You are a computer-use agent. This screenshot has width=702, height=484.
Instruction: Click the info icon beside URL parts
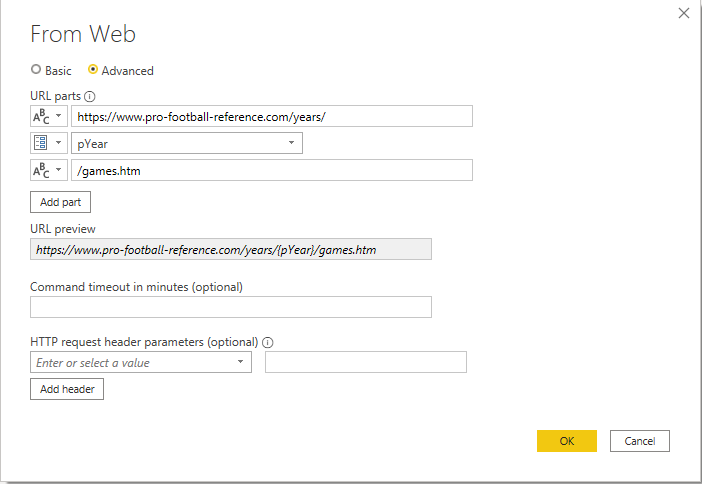(90, 97)
